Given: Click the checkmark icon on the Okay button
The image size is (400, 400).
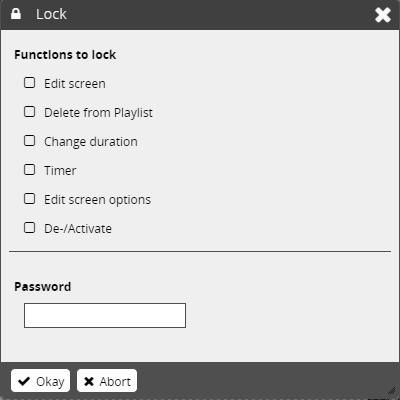Looking at the screenshot, I should (x=24, y=381).
